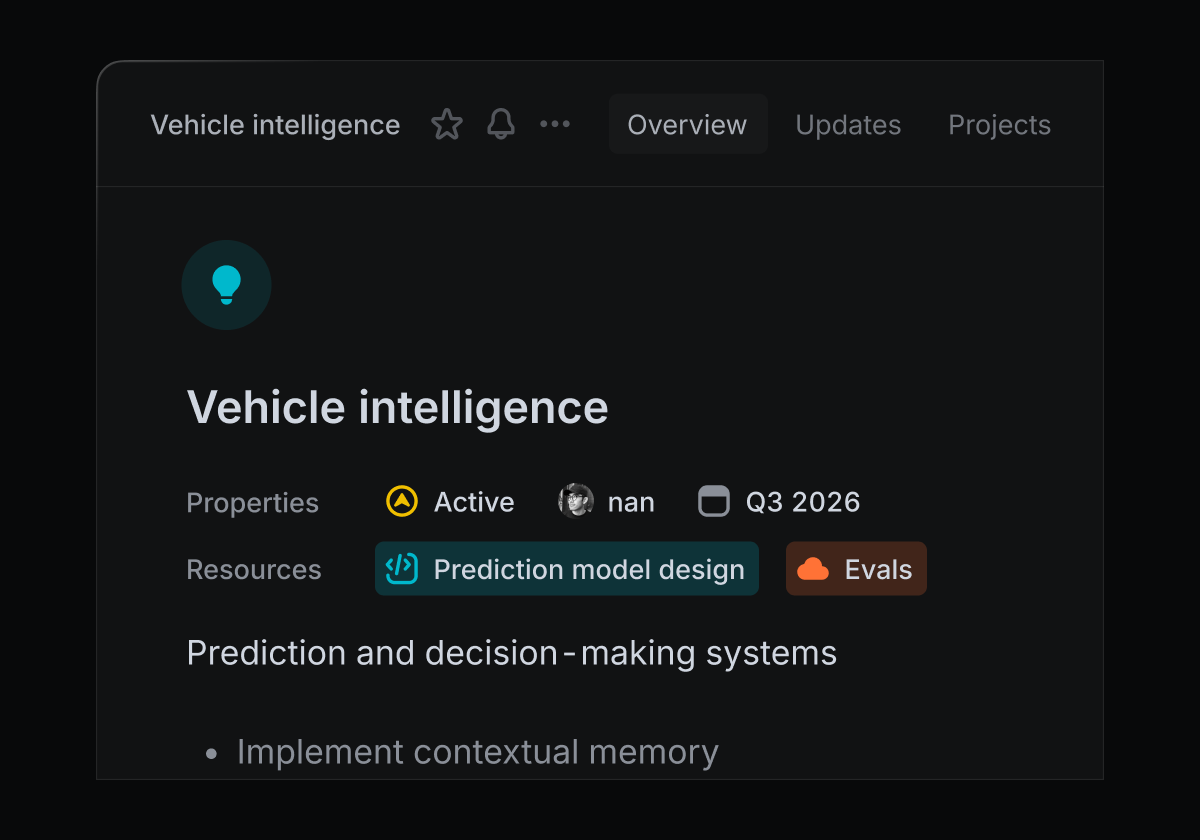Switch to the Overview tab
This screenshot has width=1200, height=840.
tap(687, 125)
